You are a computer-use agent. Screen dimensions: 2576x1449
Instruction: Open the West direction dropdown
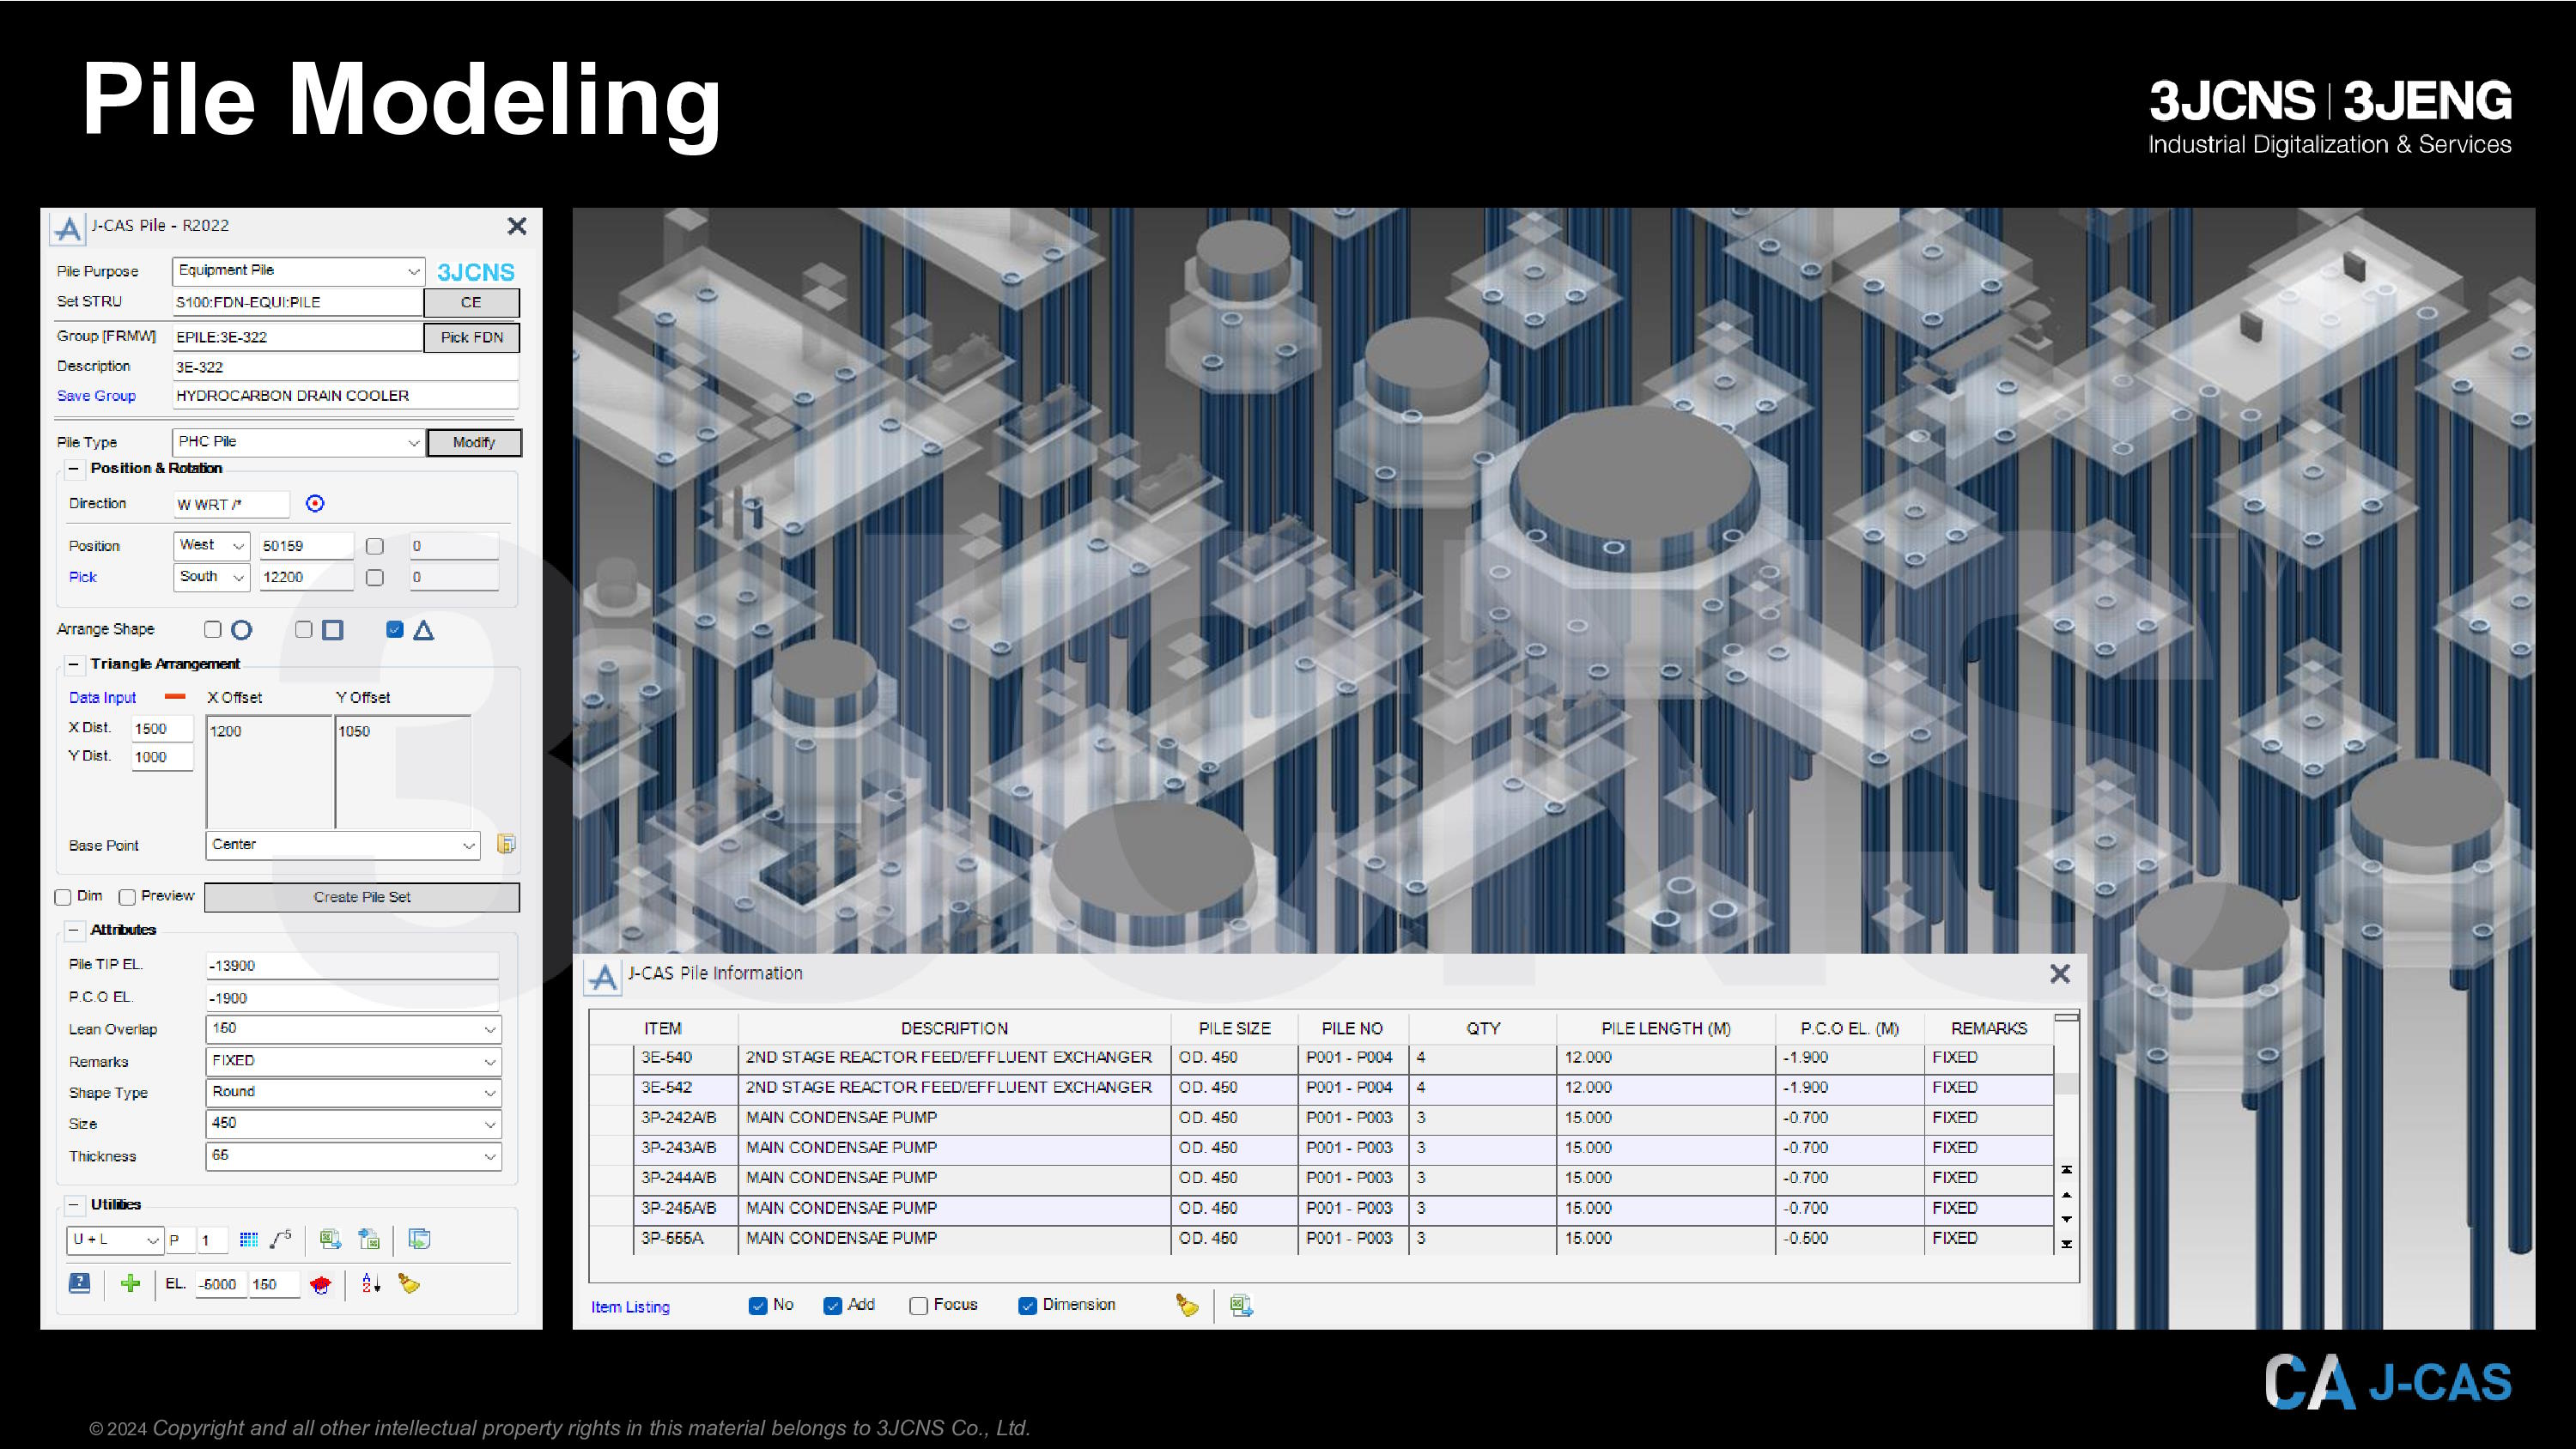[212, 545]
